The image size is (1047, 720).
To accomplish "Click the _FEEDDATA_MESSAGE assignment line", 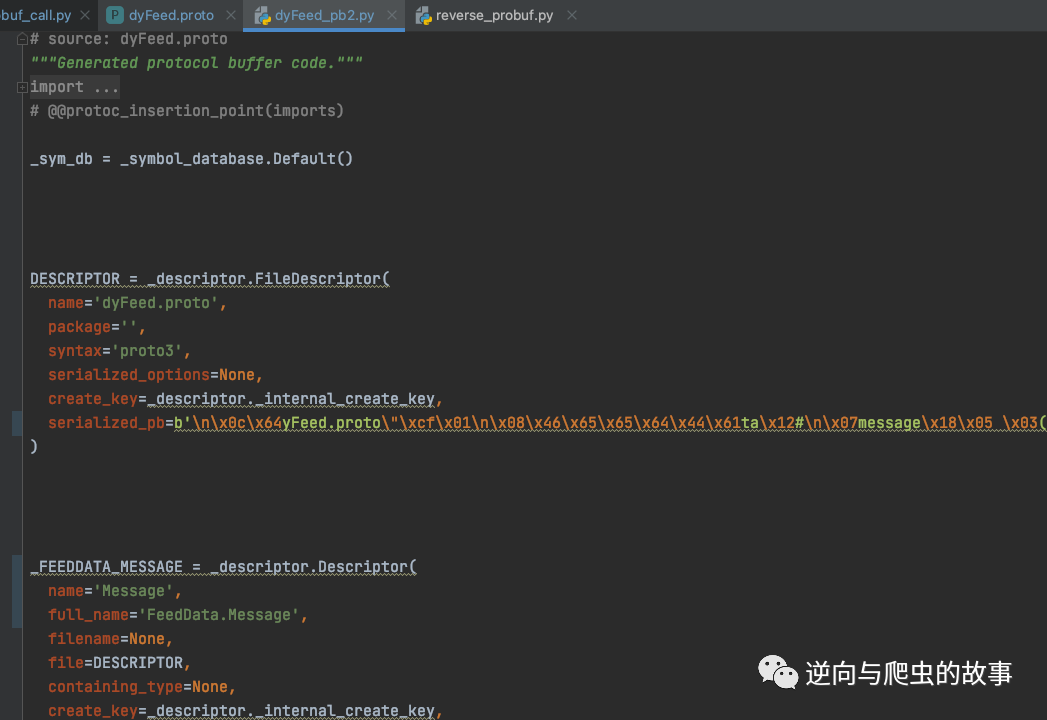I will coord(224,567).
